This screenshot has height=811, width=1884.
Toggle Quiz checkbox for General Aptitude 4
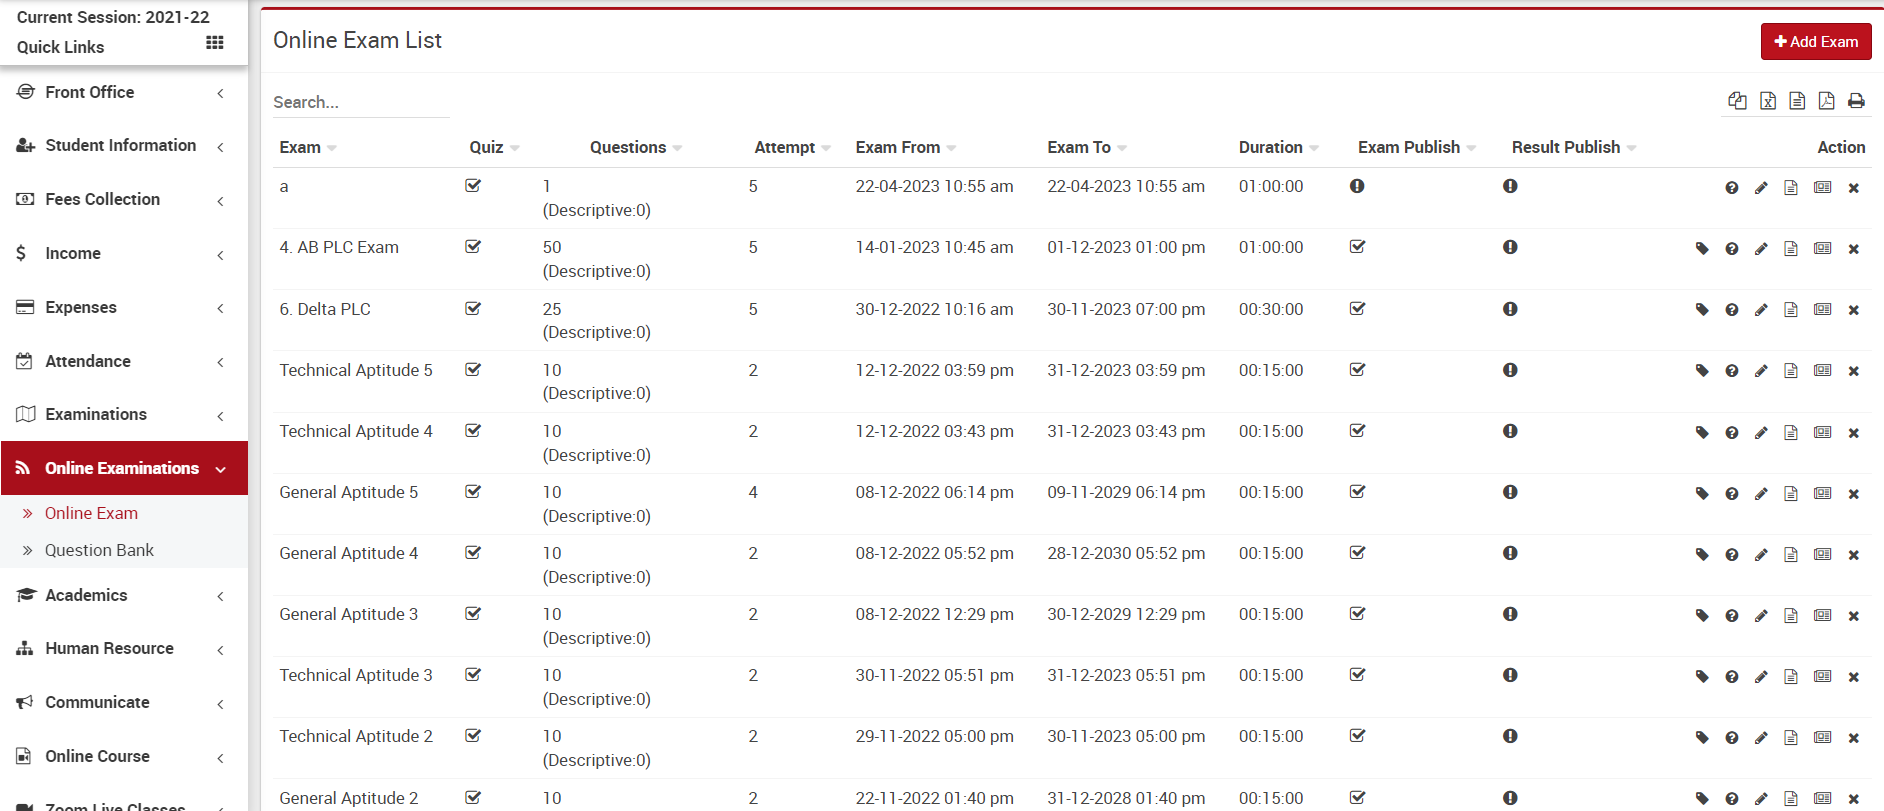click(473, 553)
